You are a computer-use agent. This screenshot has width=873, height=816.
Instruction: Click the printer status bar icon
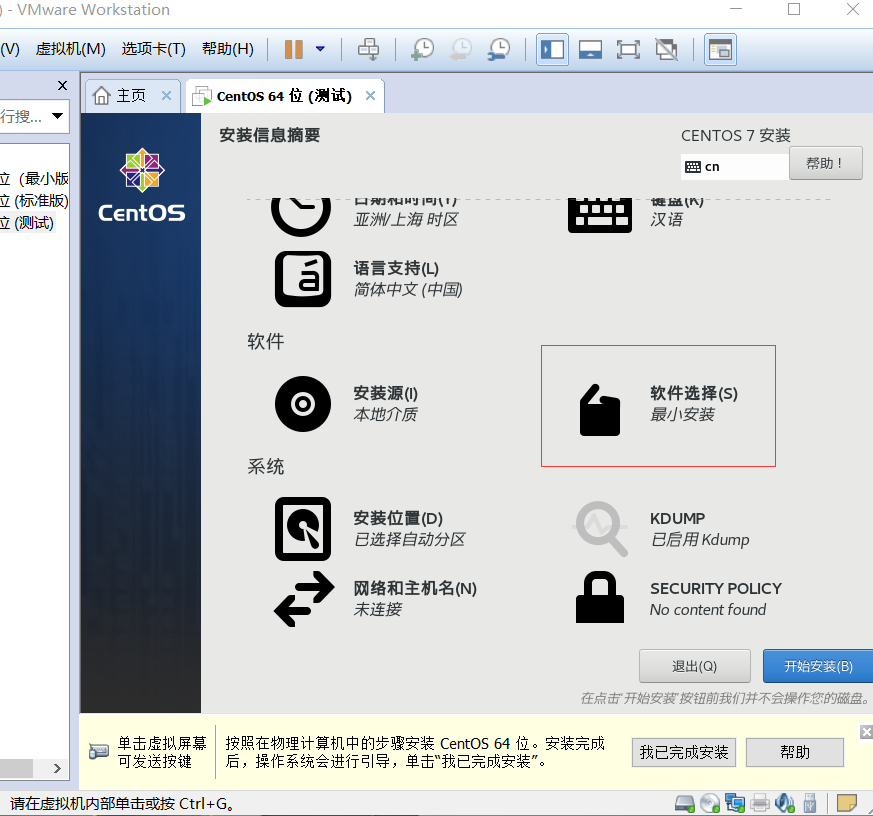pyautogui.click(x=759, y=803)
